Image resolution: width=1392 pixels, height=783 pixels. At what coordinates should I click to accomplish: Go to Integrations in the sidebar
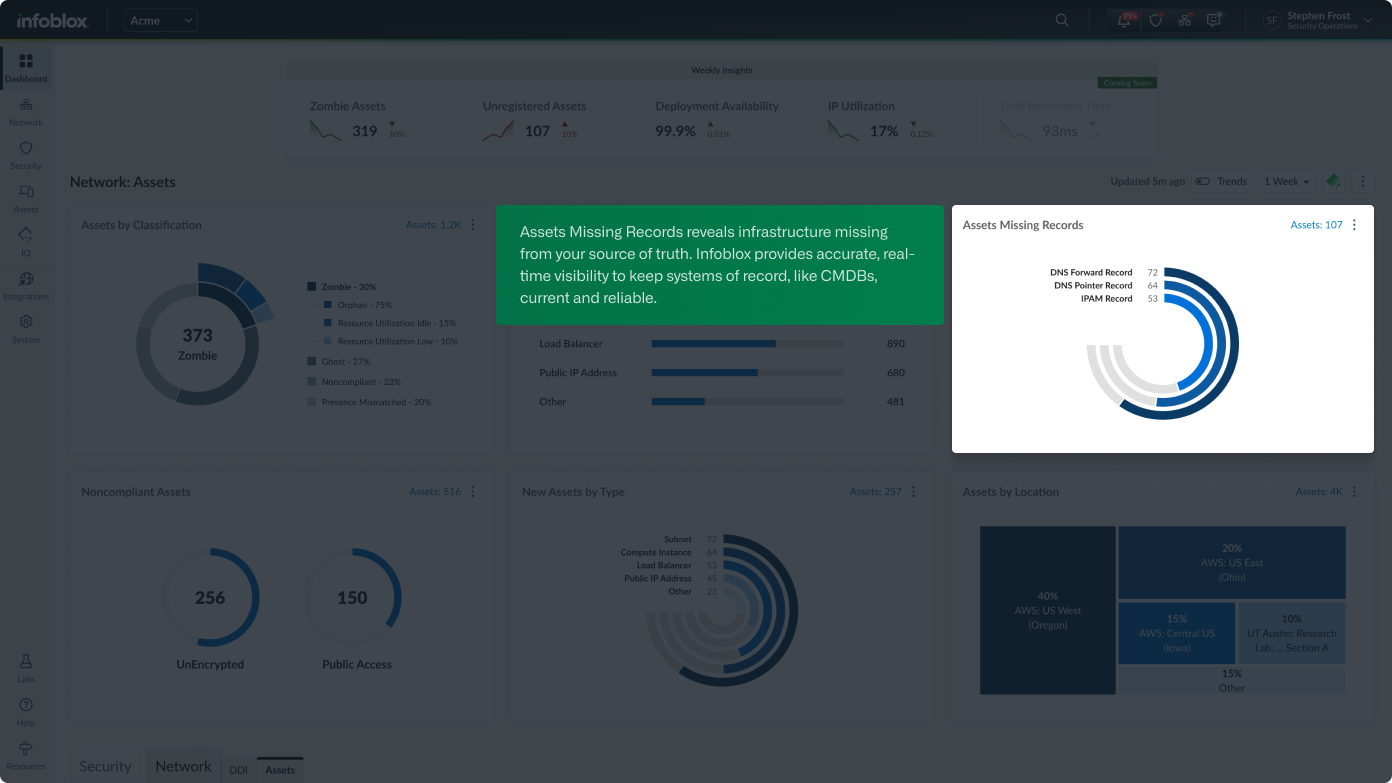pos(26,284)
